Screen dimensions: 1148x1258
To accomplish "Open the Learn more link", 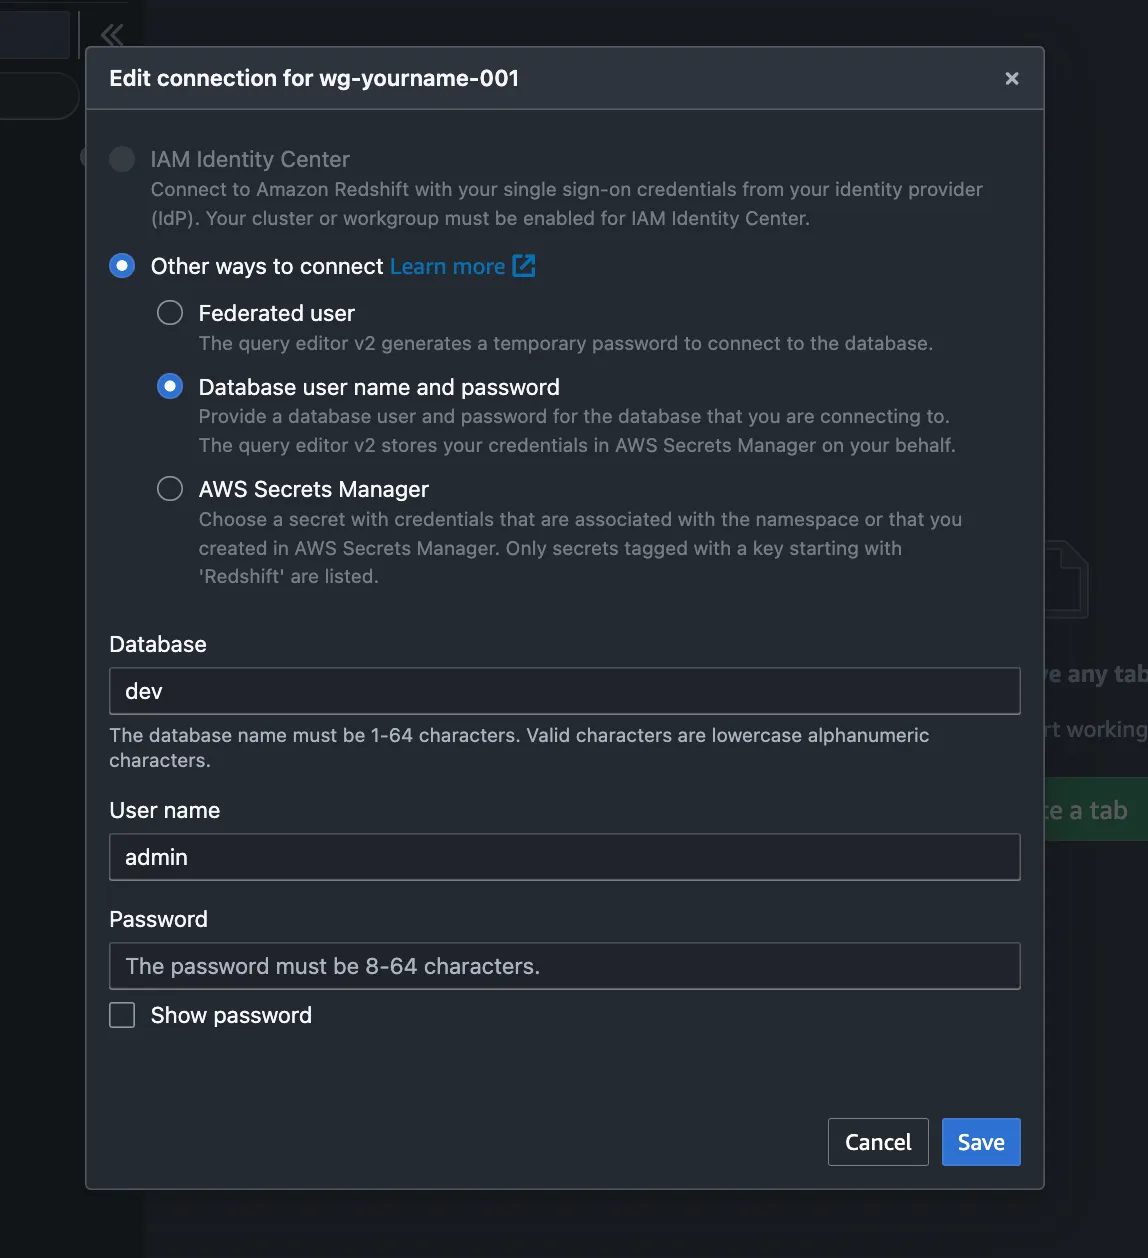I will pyautogui.click(x=447, y=267).
